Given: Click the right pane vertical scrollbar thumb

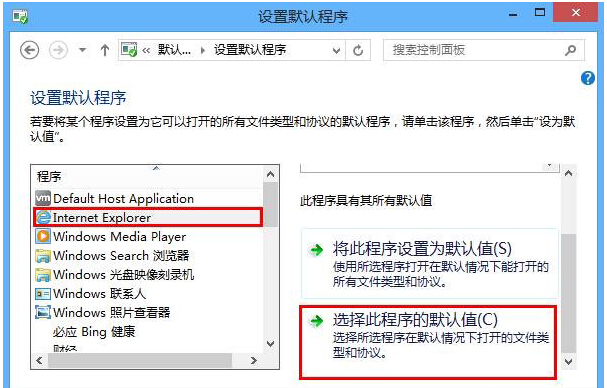Looking at the screenshot, I should (x=569, y=294).
